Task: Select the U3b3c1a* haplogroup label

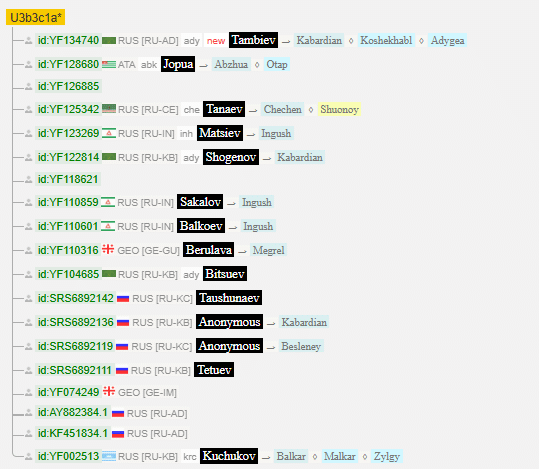Action: pos(35,18)
